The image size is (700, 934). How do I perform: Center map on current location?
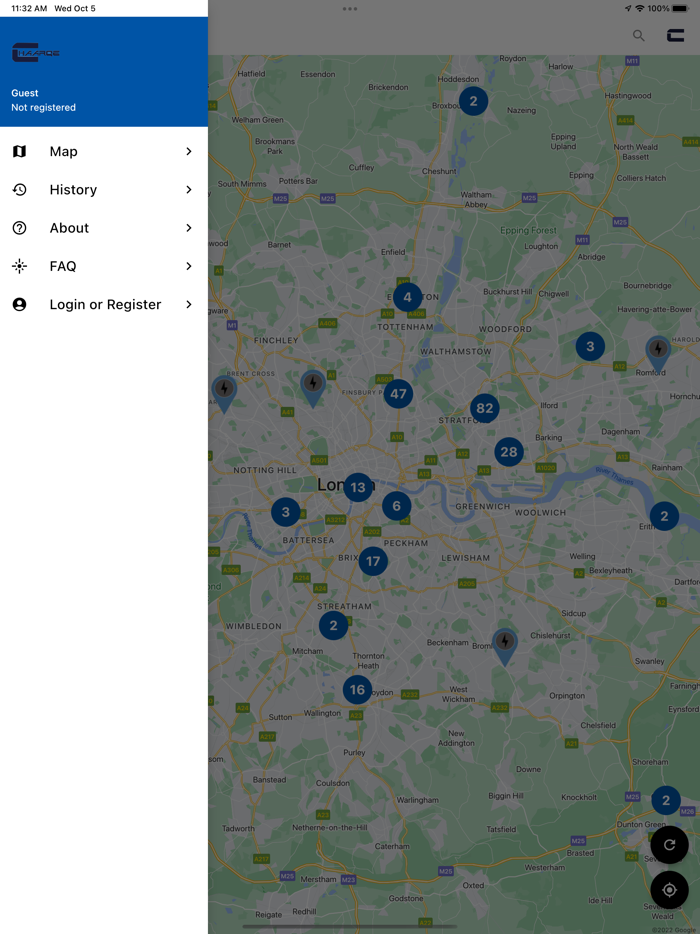tap(669, 890)
